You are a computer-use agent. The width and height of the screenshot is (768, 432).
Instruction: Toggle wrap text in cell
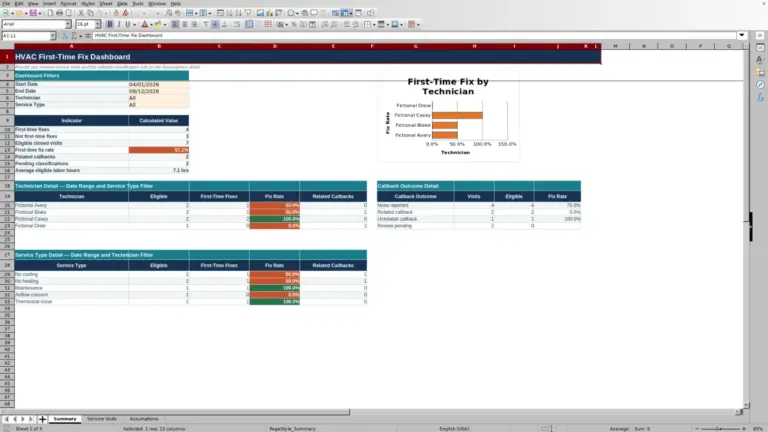237,24
